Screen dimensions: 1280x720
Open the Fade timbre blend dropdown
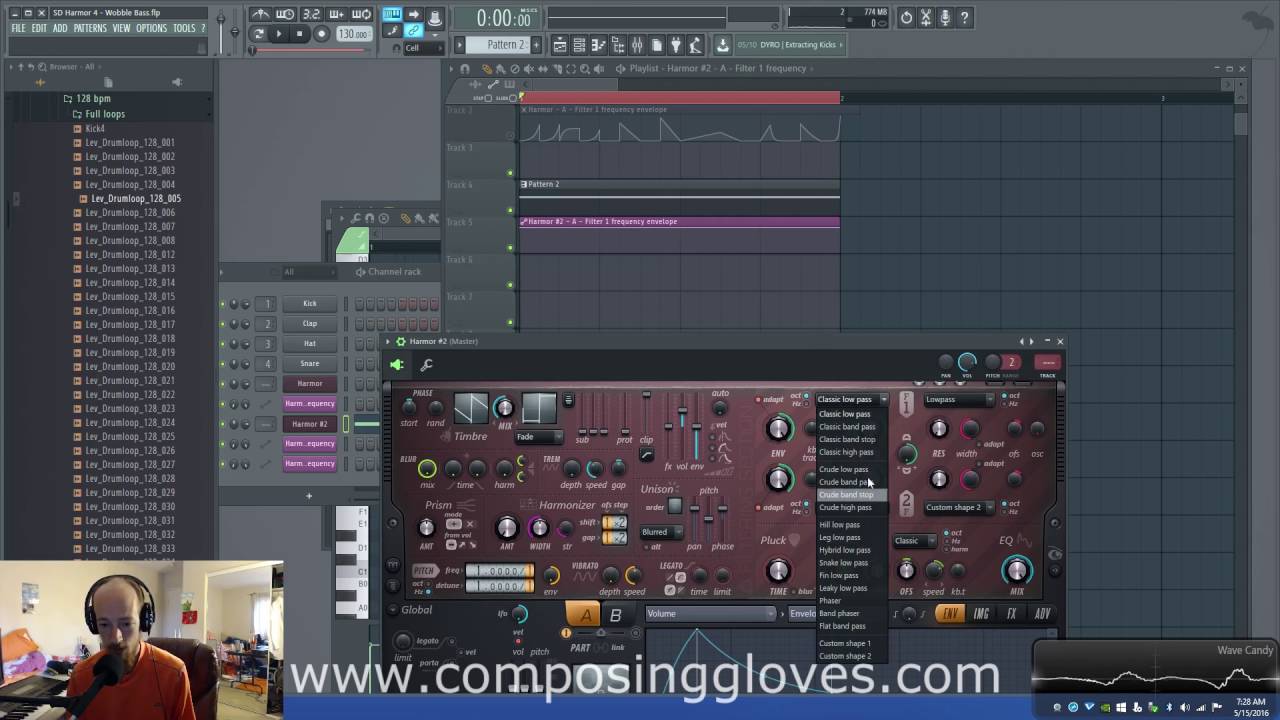[x=538, y=437]
